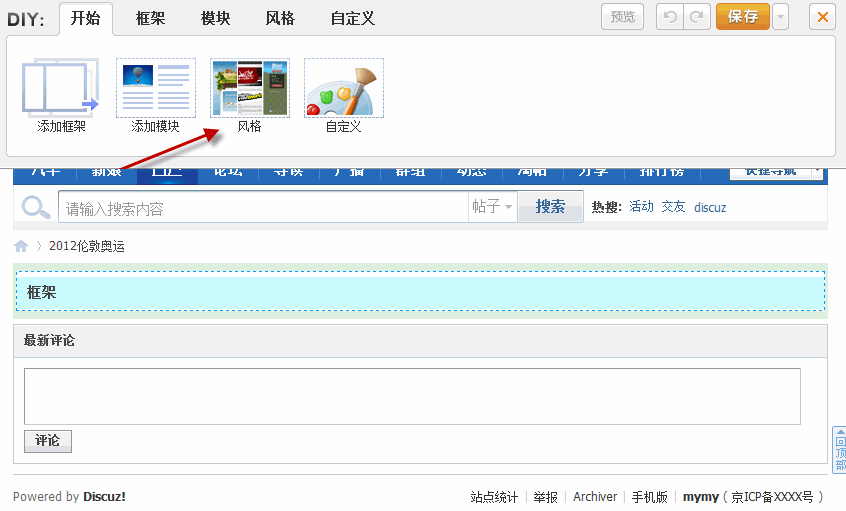Open the 帖子 search type dropdown
Viewport: 846px width, 511px height.
coord(492,207)
